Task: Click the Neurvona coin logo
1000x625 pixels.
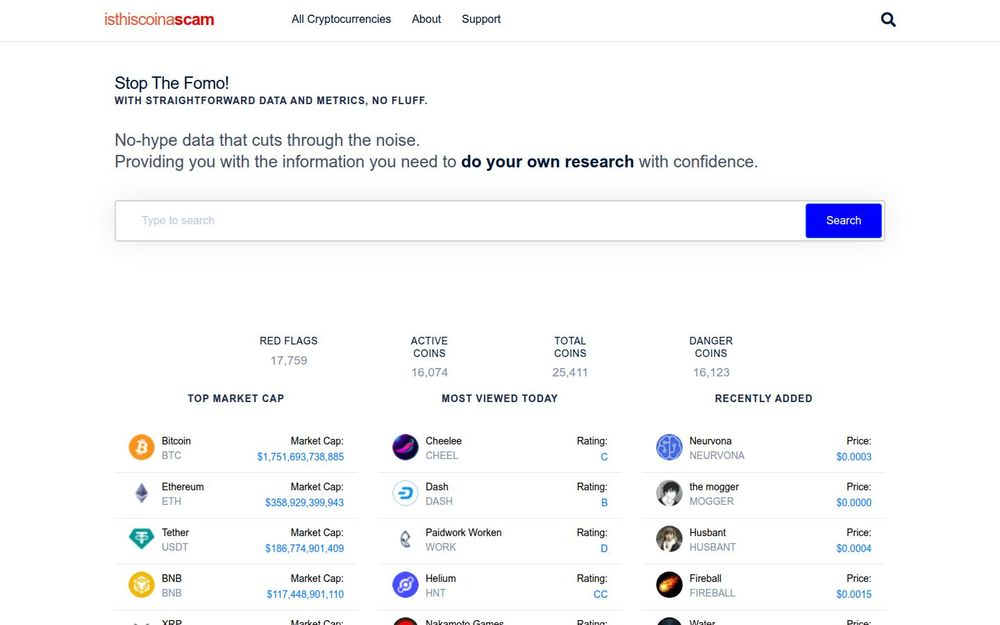Action: [669, 447]
